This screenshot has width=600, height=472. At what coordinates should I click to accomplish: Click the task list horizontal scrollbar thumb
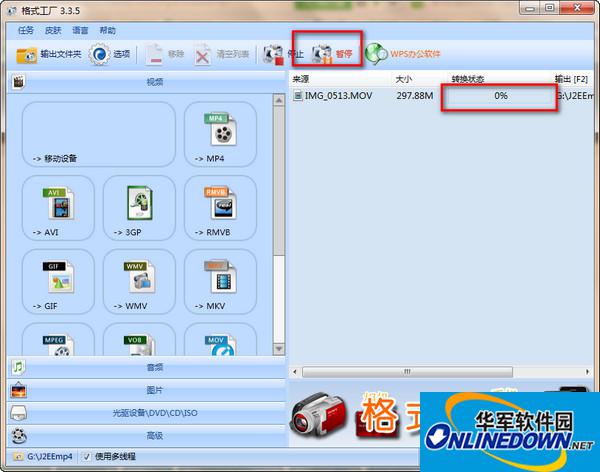[407, 372]
